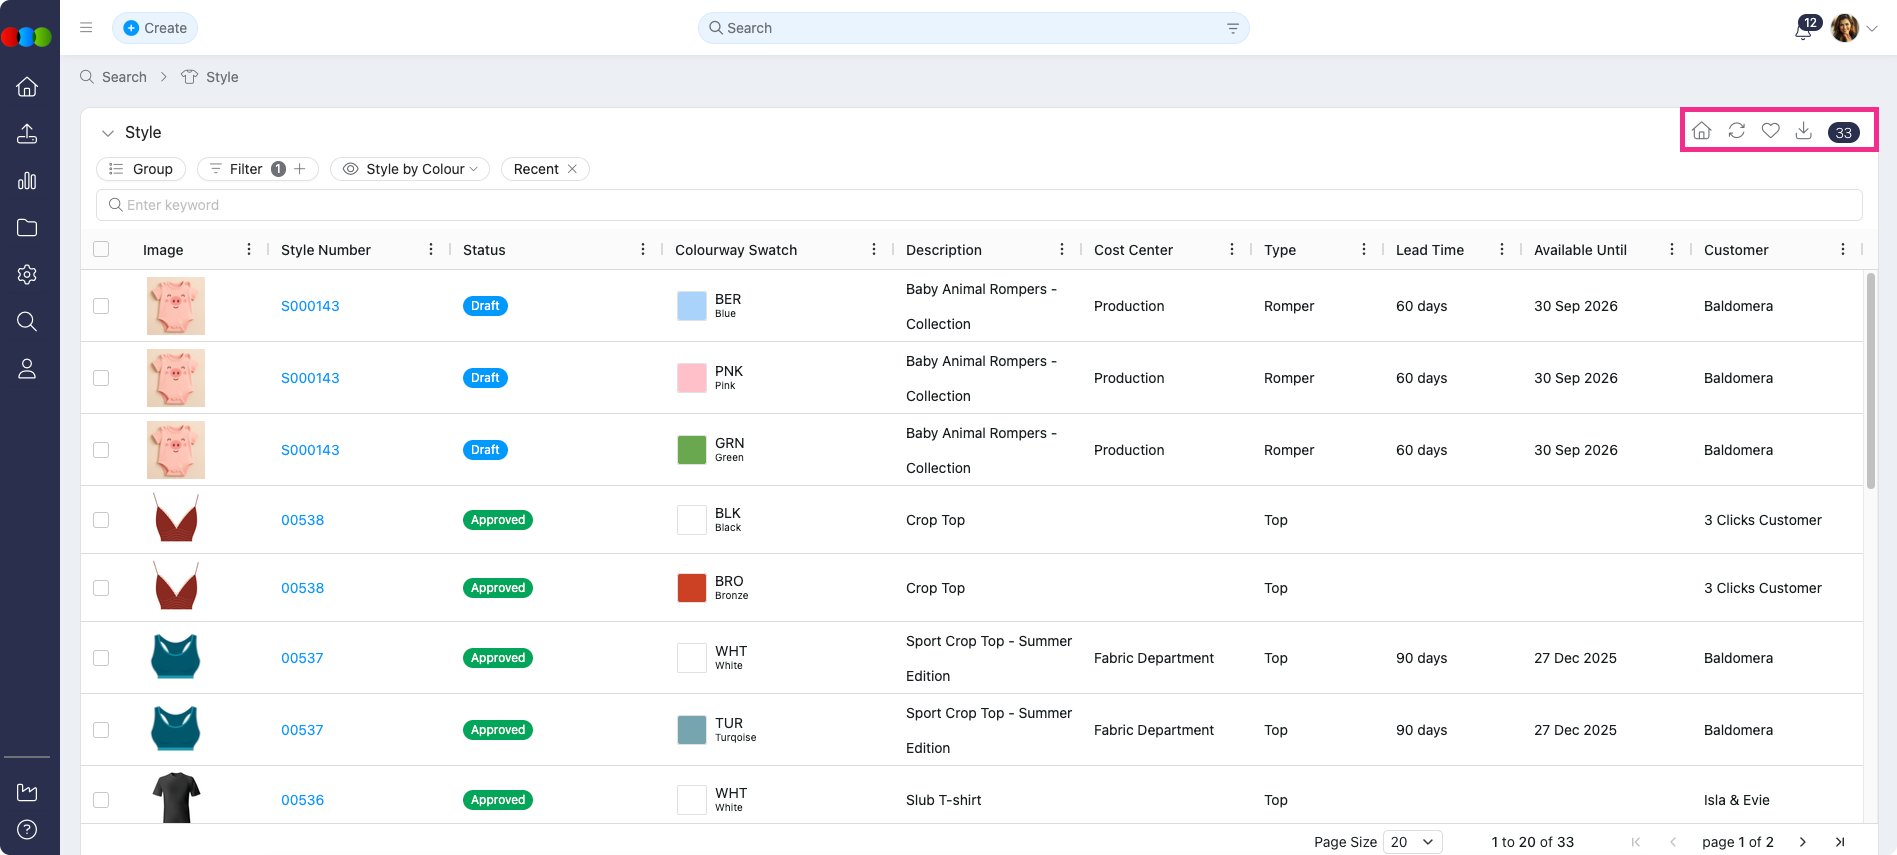This screenshot has width=1897, height=855.
Task: Open the user profile sidebar icon
Action: coord(27,369)
